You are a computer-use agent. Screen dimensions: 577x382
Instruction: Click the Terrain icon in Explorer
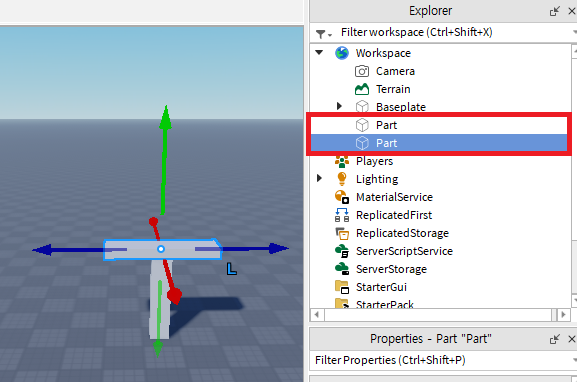pos(362,89)
